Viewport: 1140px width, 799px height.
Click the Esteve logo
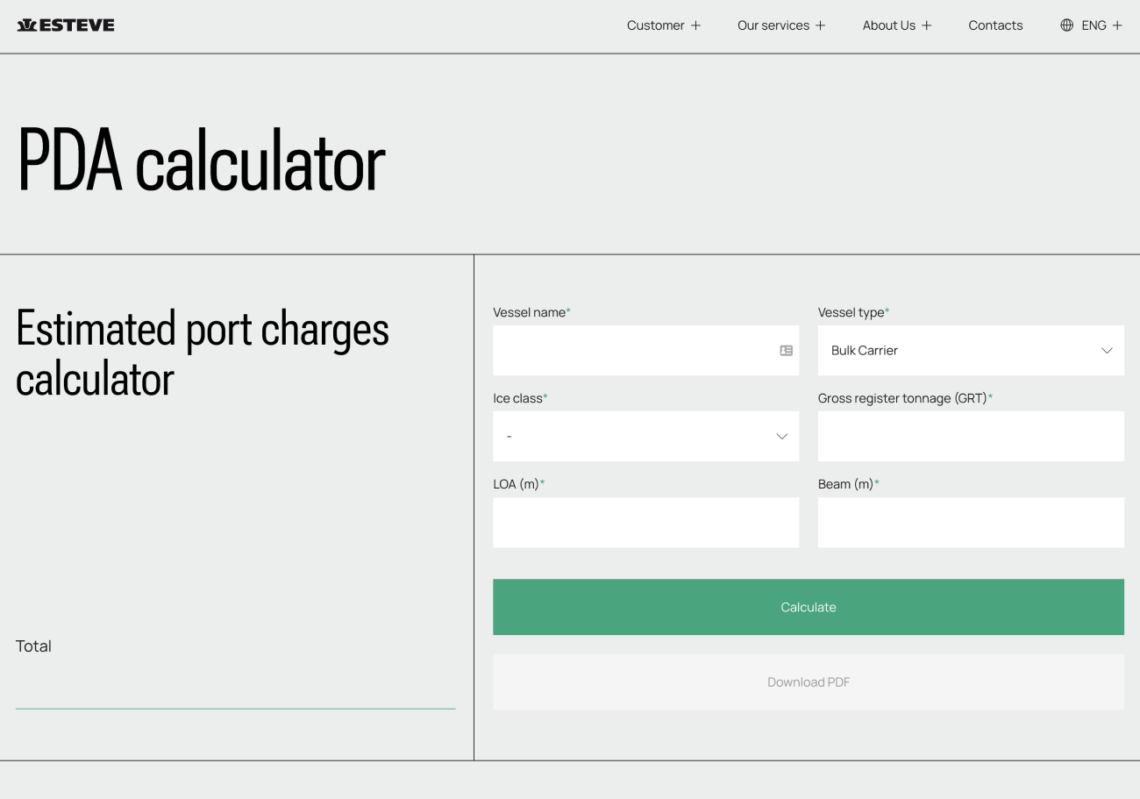pos(66,25)
